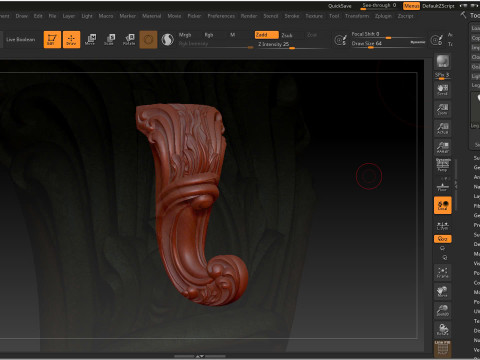480x360 pixels.
Task: Open the Layer menu
Action: pos(69,16)
